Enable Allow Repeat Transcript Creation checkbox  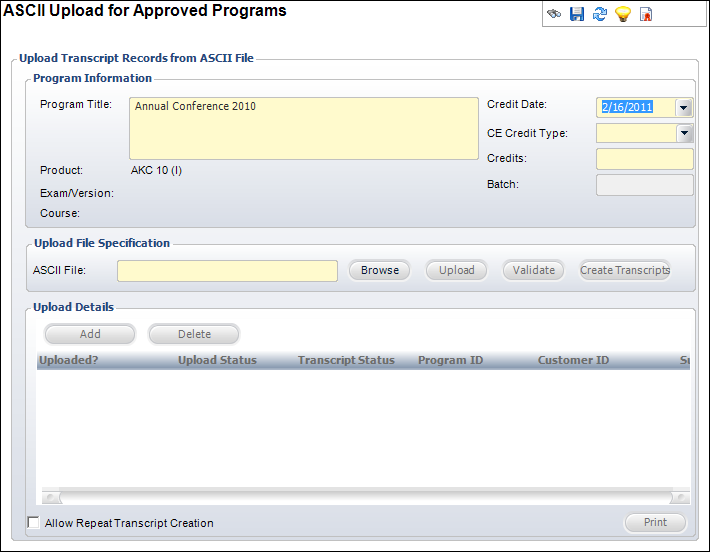(x=34, y=523)
